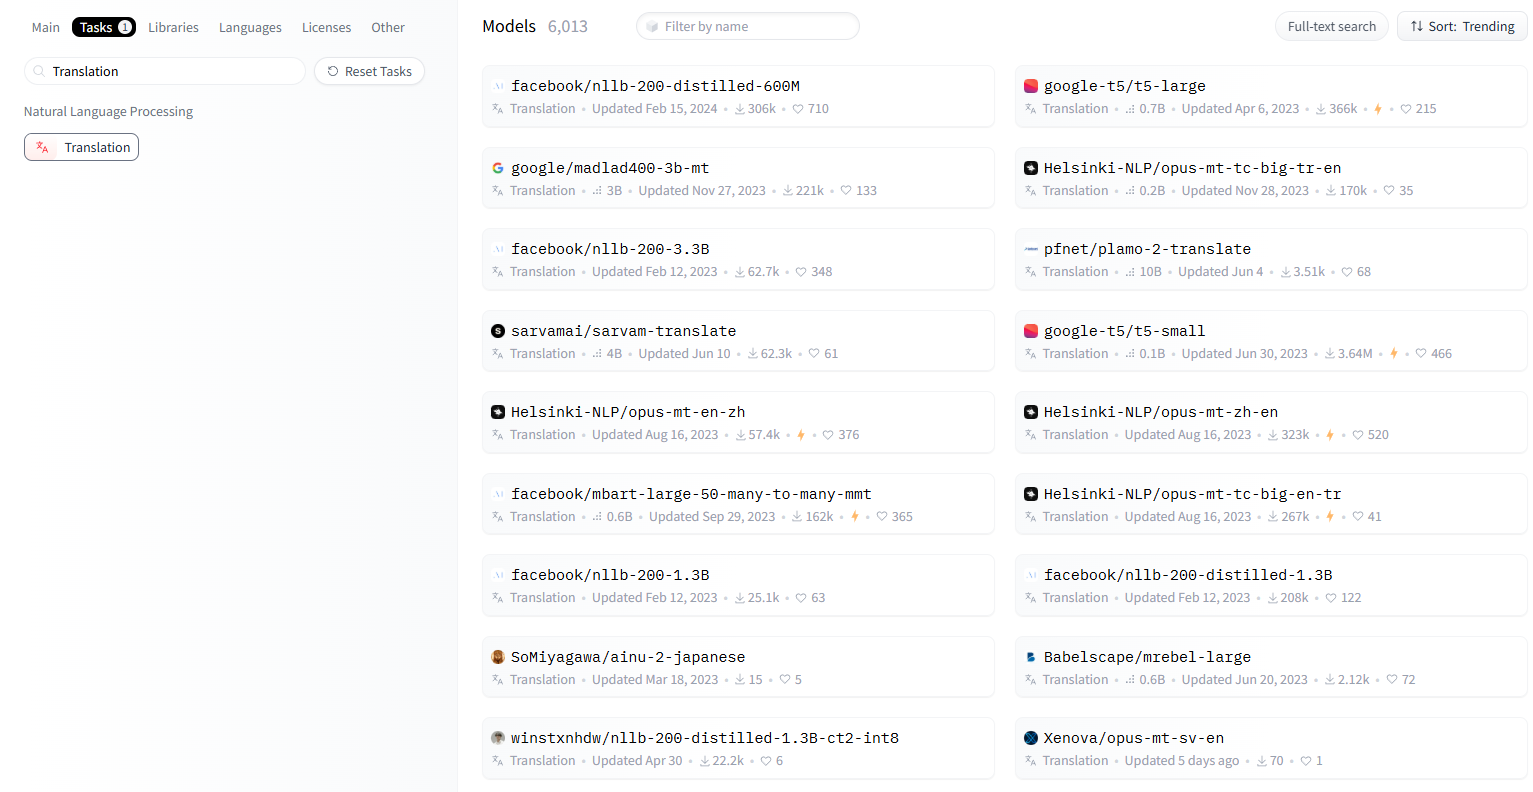This screenshot has height=792, width=1533.
Task: Focus the Filter by name input
Action: (x=748, y=26)
